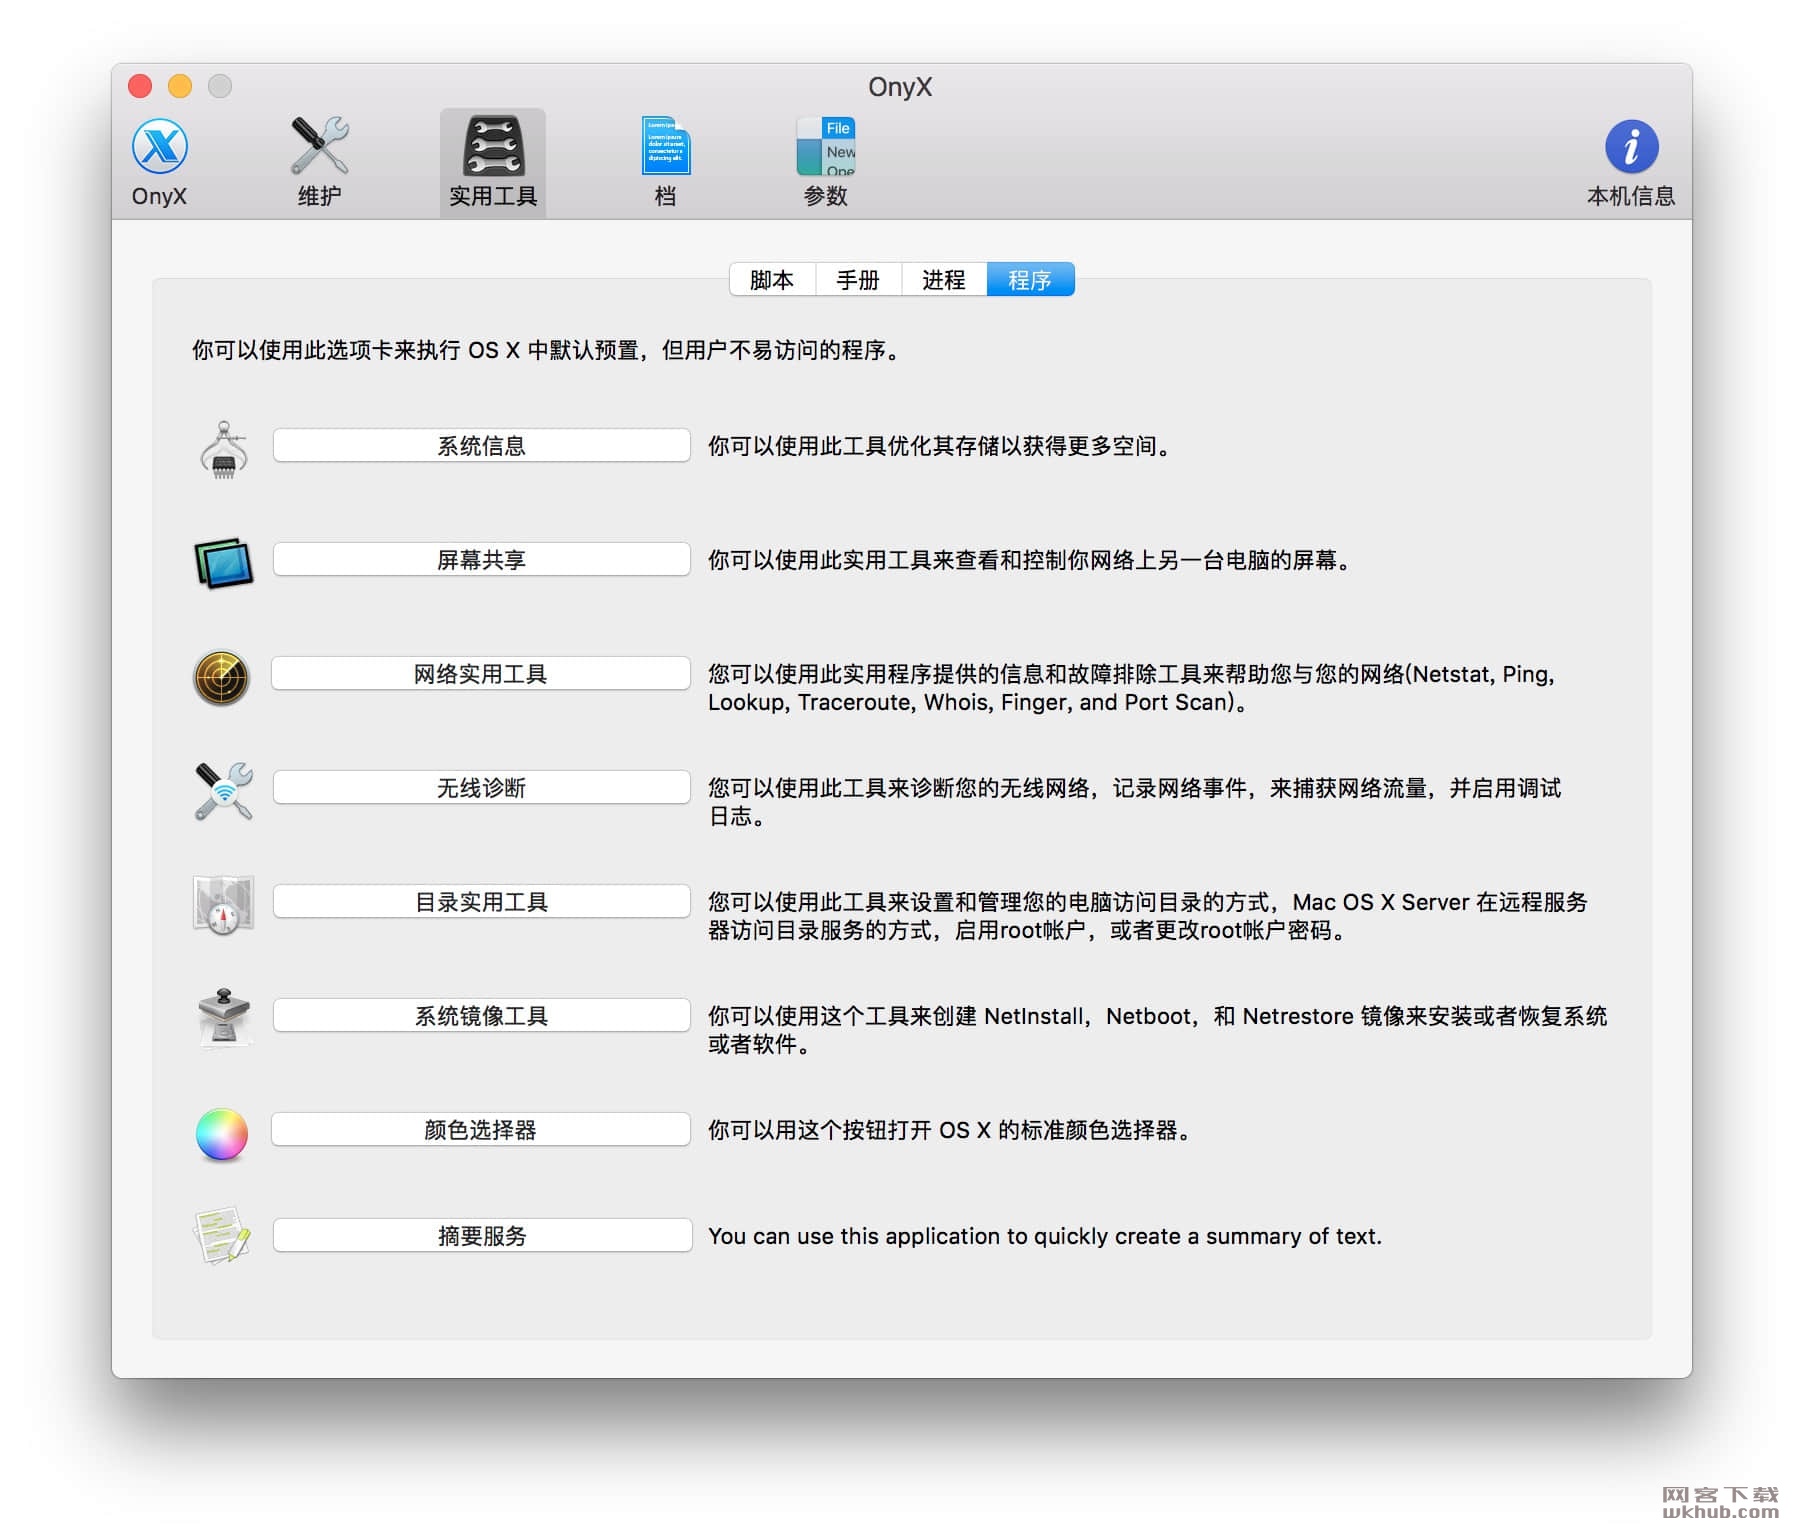Click the System Information chip icon
Image resolution: width=1804 pixels, height=1538 pixels.
223,449
